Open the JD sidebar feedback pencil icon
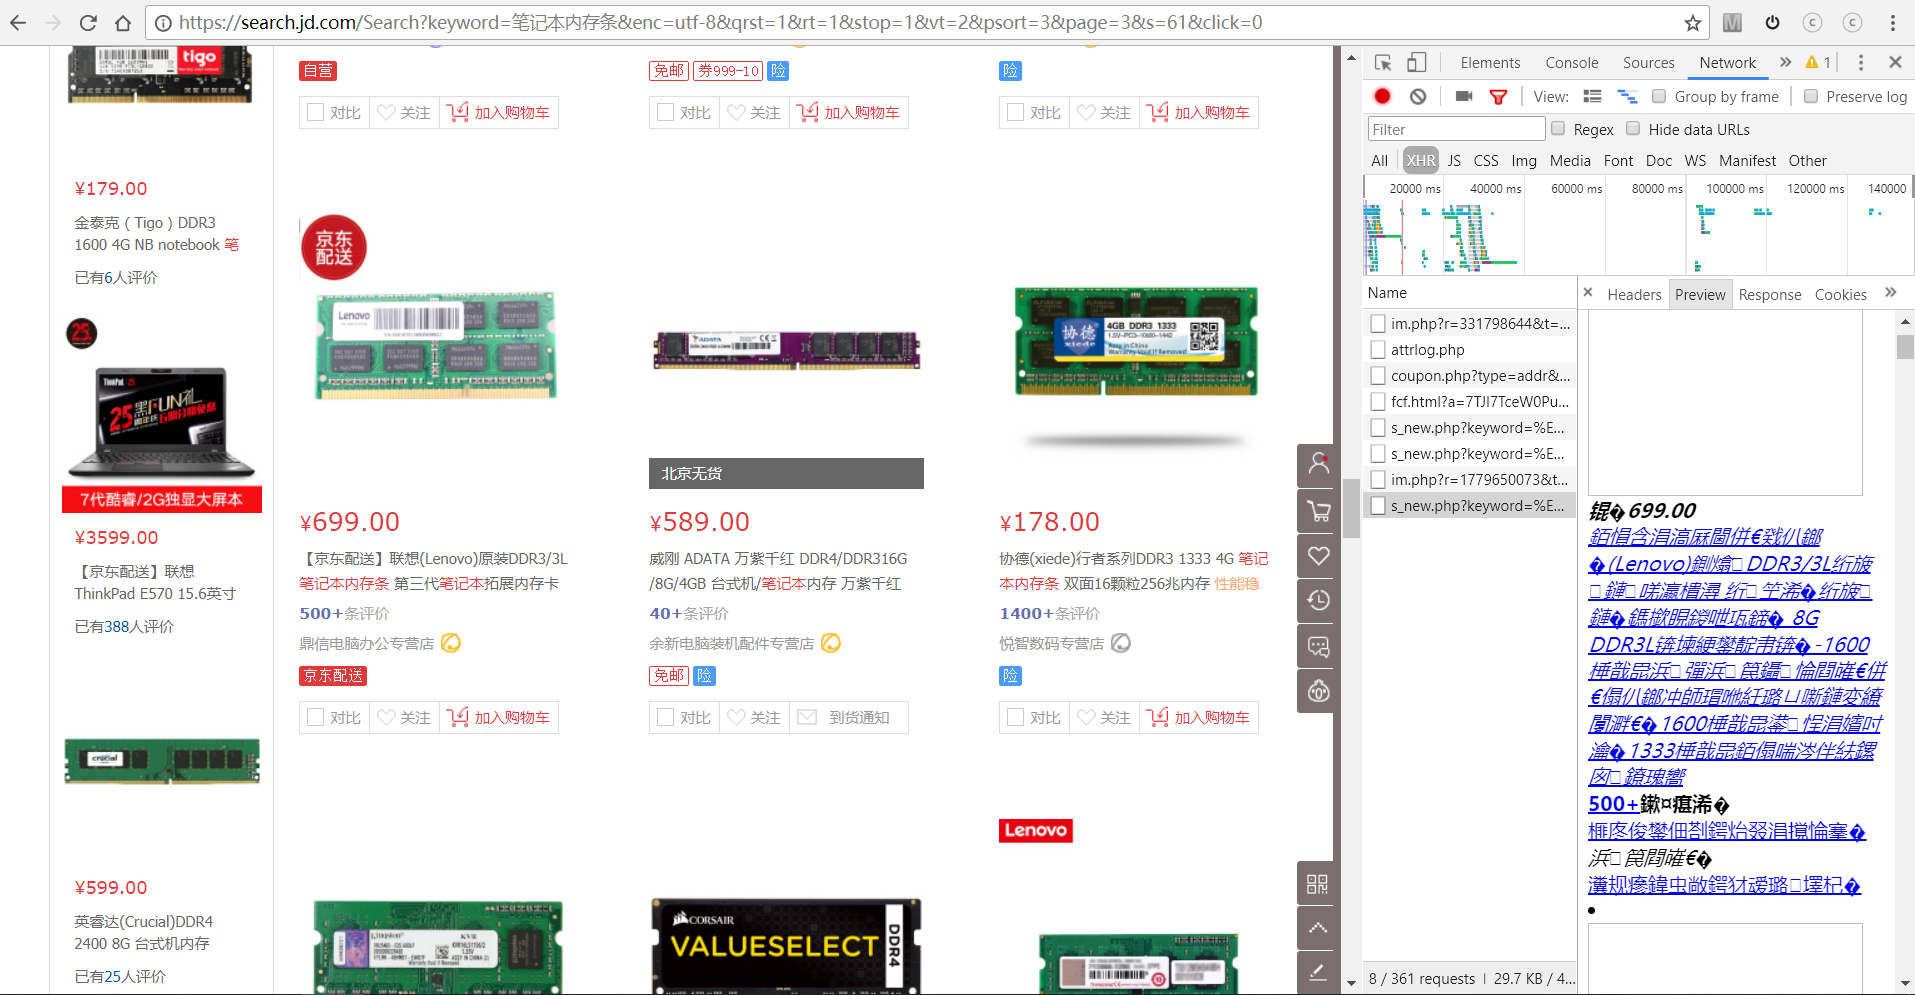This screenshot has height=995, width=1915. coord(1318,972)
